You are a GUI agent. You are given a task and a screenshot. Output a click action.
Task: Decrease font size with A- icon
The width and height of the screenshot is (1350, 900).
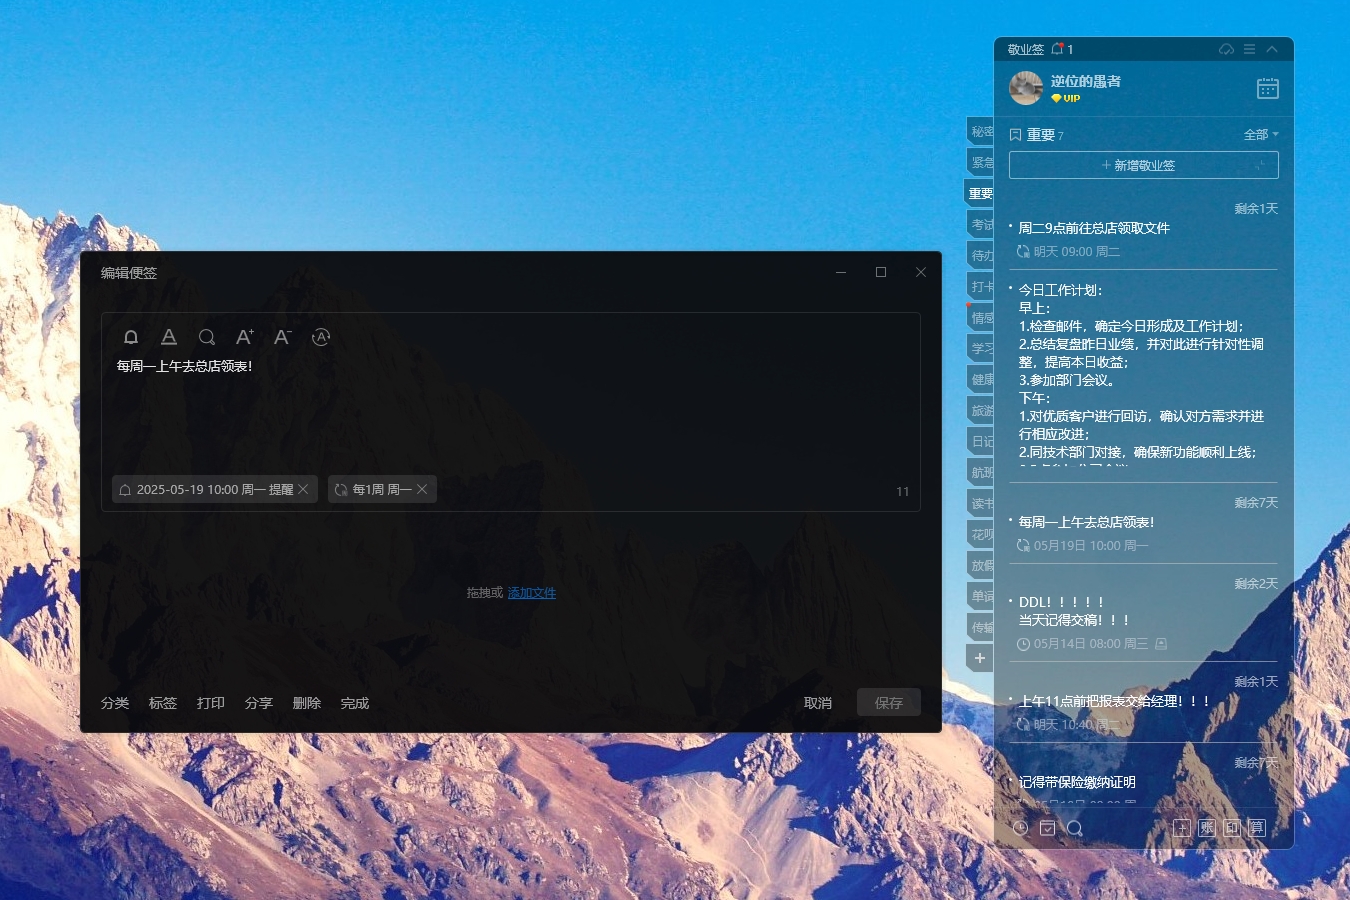(282, 337)
